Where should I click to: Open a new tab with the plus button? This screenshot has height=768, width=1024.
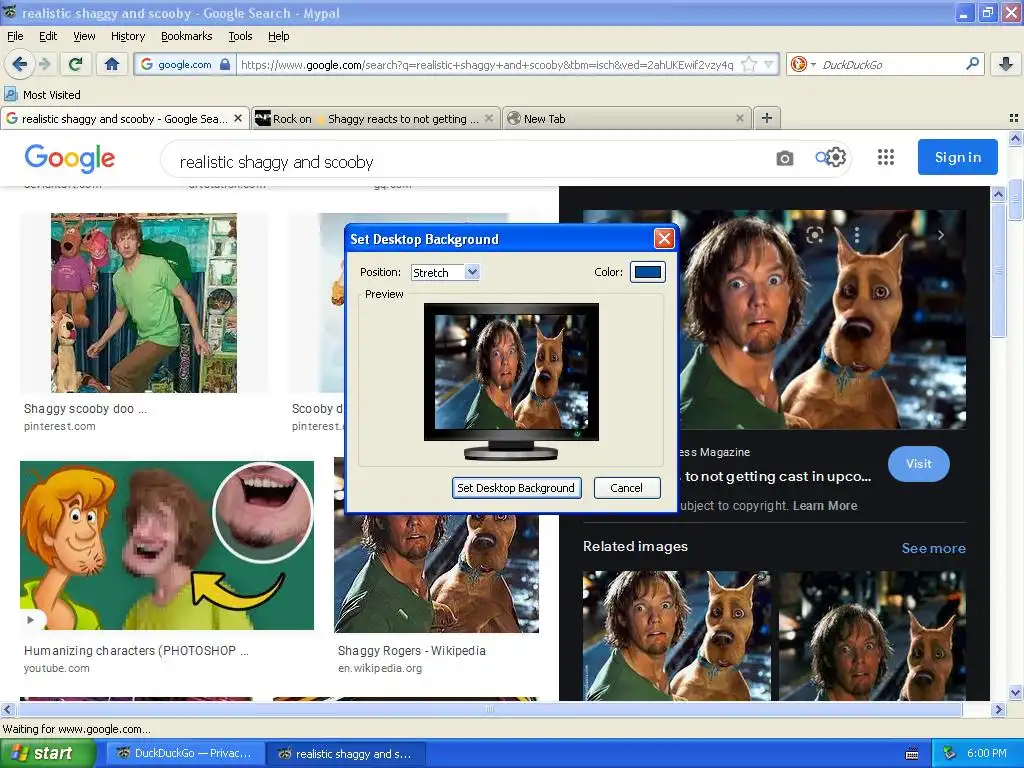coord(767,118)
